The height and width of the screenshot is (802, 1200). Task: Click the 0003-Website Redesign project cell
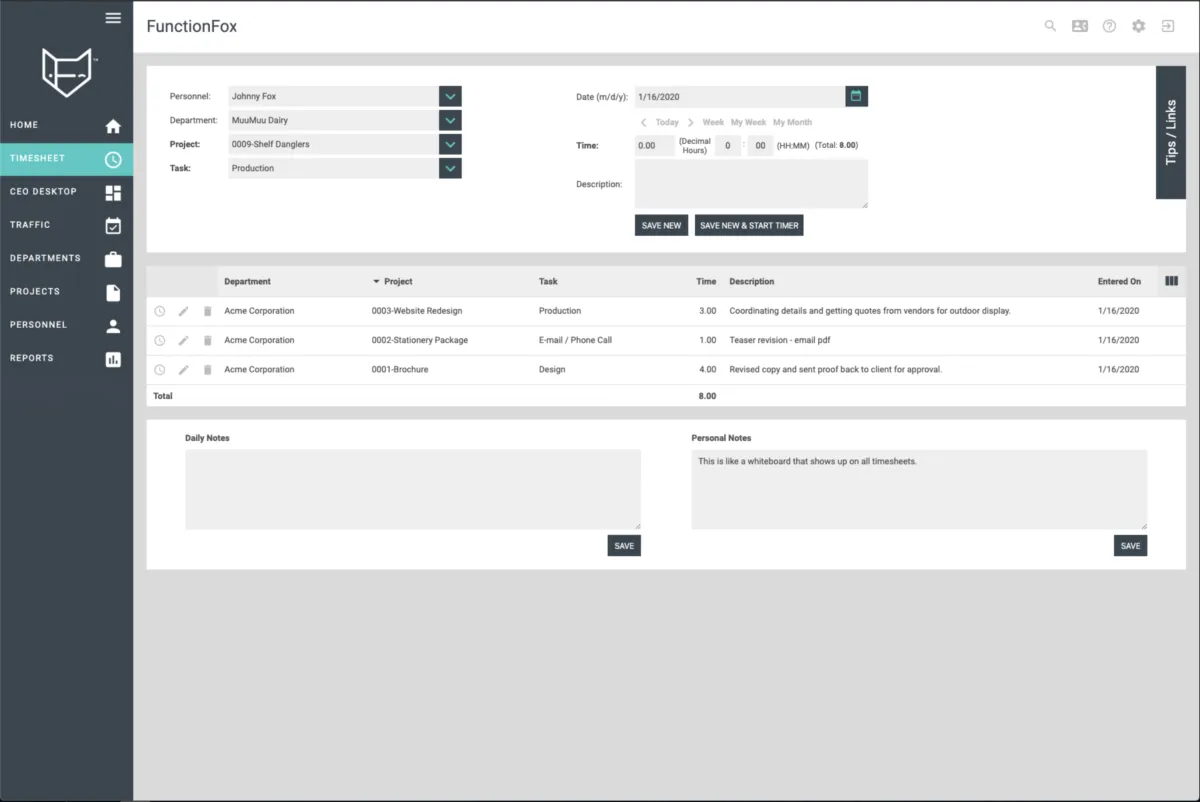click(x=417, y=311)
